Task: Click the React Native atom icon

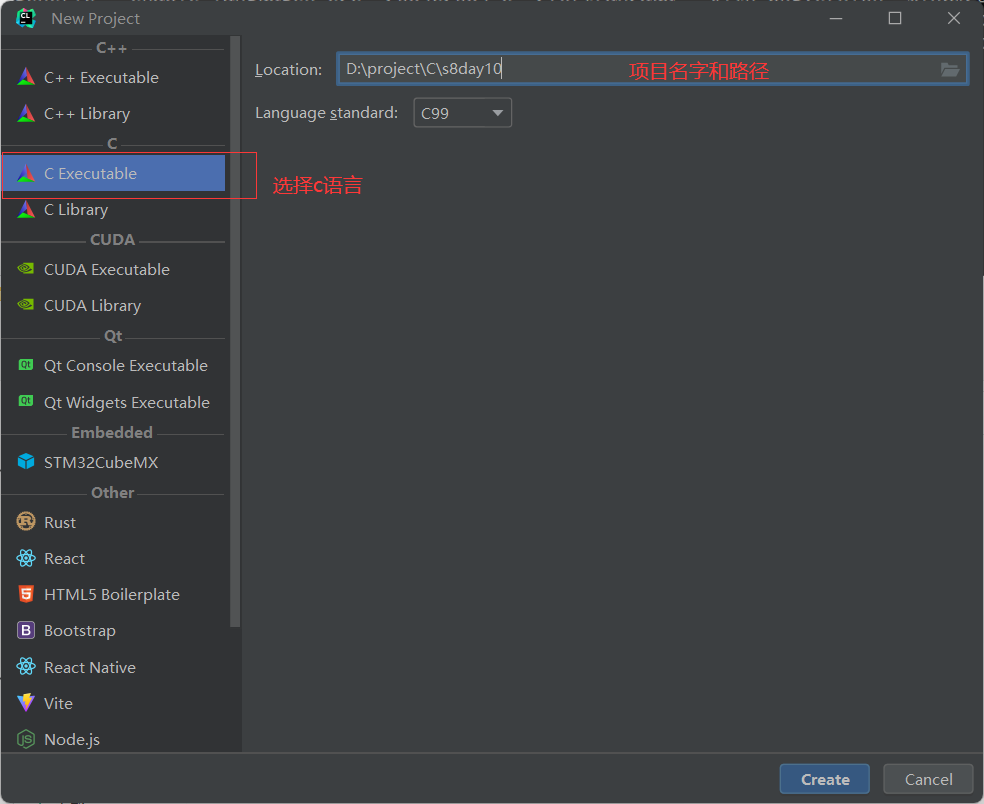Action: coord(26,667)
